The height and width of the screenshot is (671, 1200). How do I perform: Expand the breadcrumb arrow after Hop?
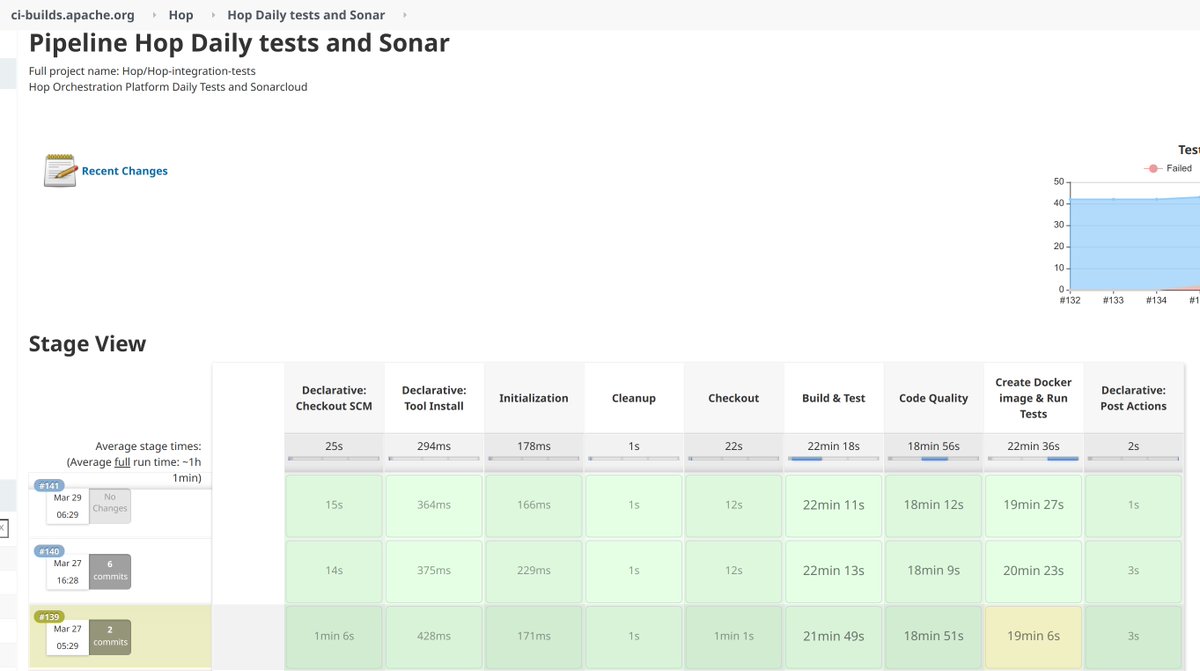pos(214,15)
